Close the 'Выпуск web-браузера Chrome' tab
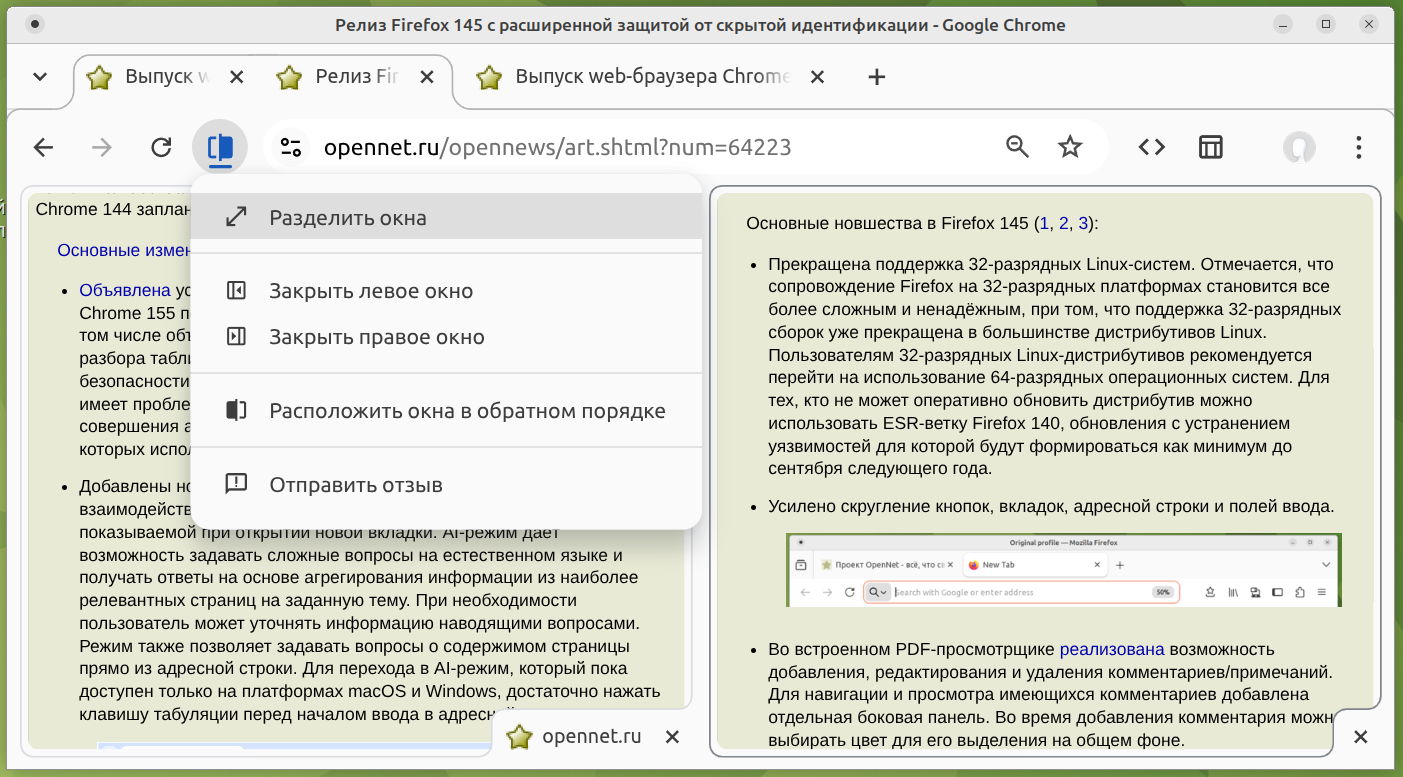Viewport: 1403px width, 777px height. pos(817,77)
